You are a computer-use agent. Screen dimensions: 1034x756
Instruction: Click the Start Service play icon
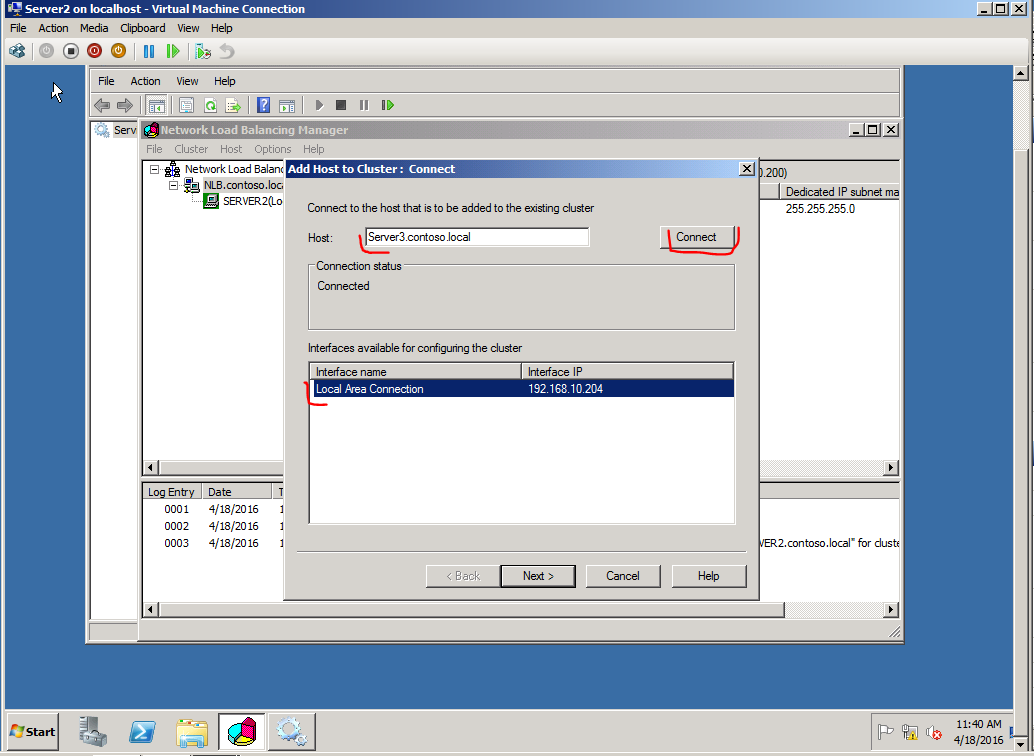click(x=319, y=105)
